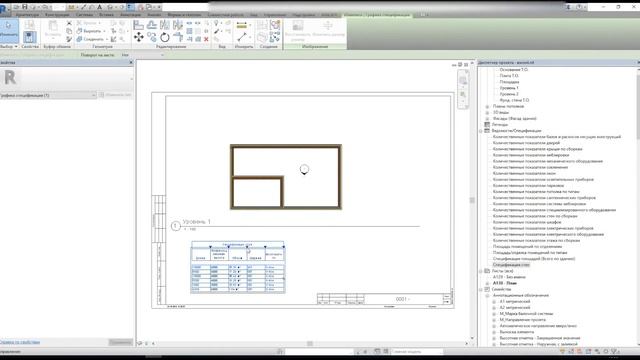The image size is (640, 360).
Task: Click Применить button in Properties panel
Action: [x=120, y=342]
